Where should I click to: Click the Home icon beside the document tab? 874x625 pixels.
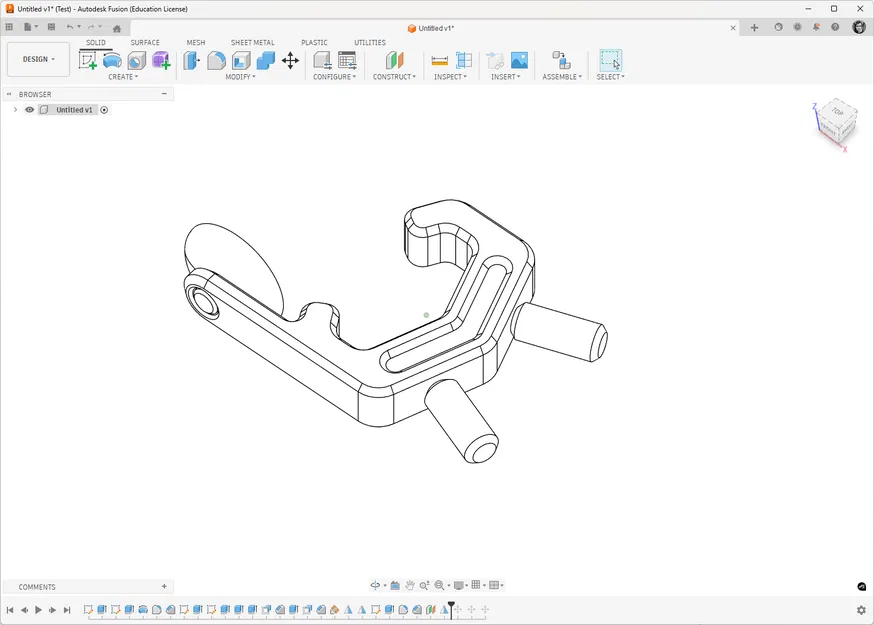117,28
